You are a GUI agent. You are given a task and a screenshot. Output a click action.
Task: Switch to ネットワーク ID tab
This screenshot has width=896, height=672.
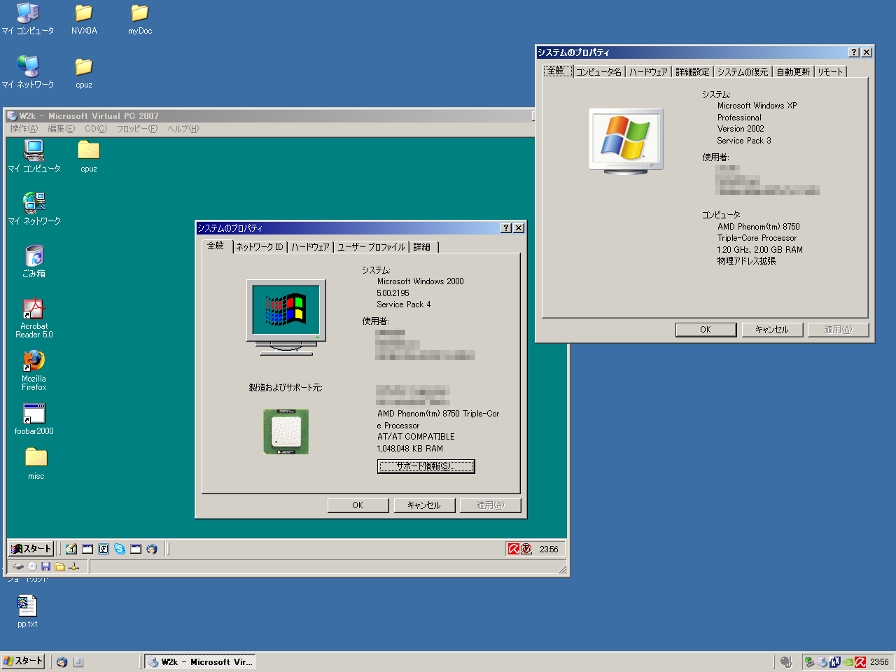point(259,247)
